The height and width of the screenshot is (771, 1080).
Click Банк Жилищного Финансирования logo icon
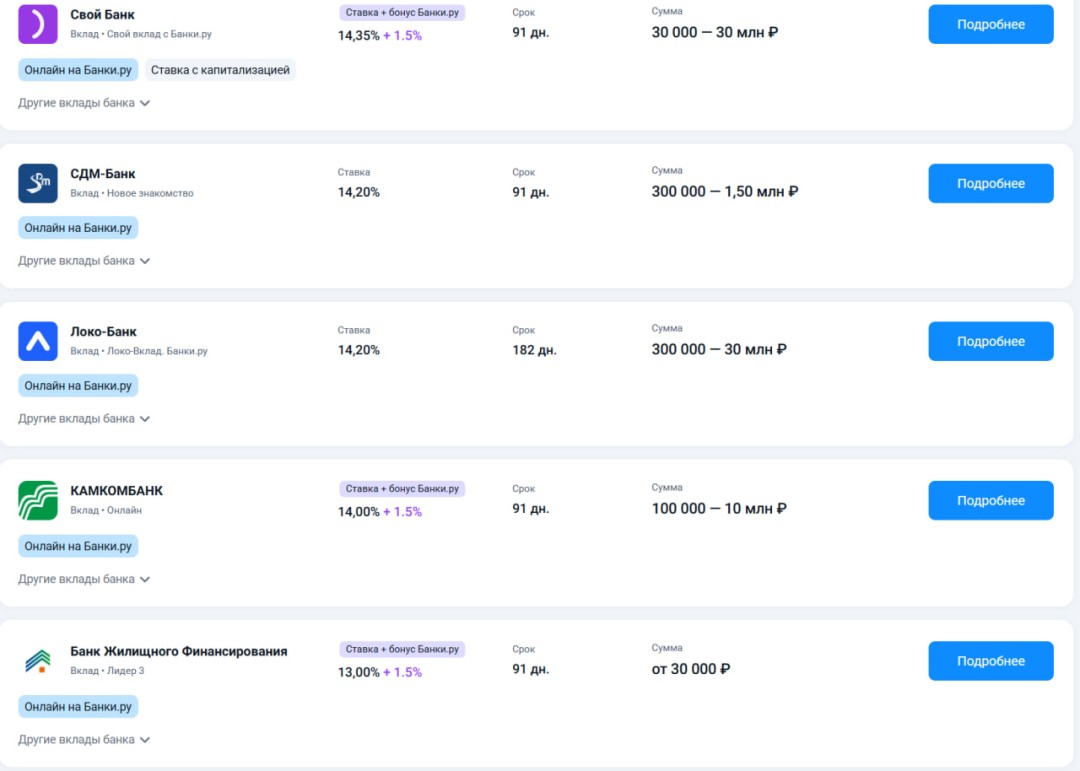pyautogui.click(x=38, y=661)
